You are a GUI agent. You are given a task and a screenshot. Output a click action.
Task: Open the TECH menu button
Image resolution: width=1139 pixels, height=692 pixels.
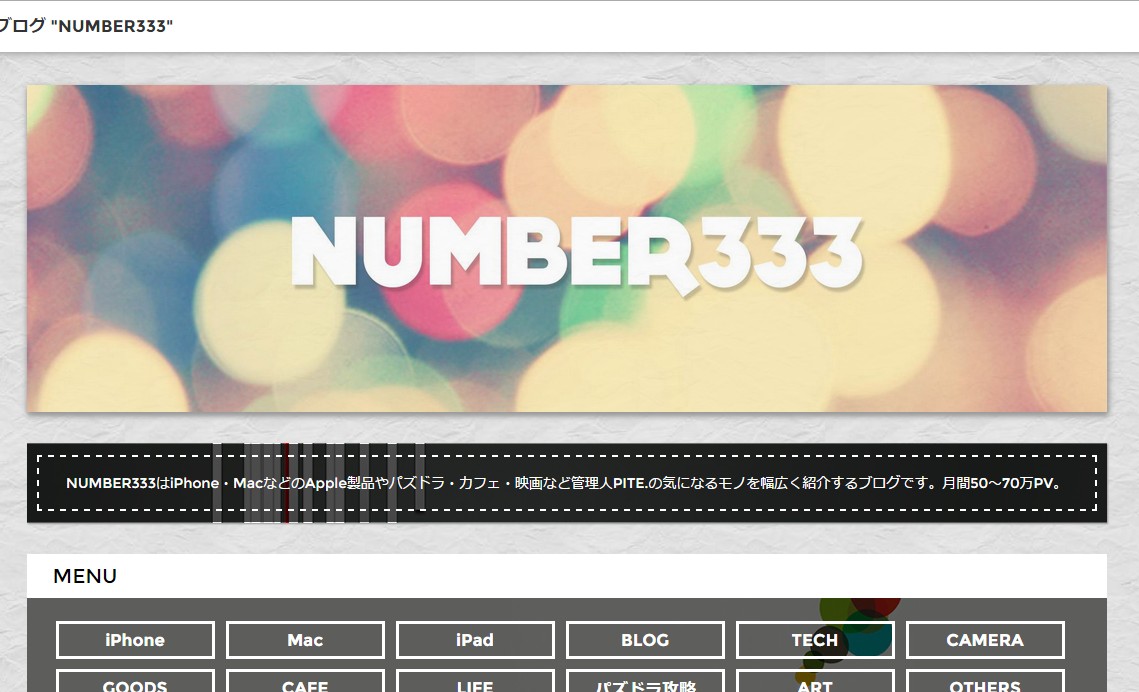815,640
